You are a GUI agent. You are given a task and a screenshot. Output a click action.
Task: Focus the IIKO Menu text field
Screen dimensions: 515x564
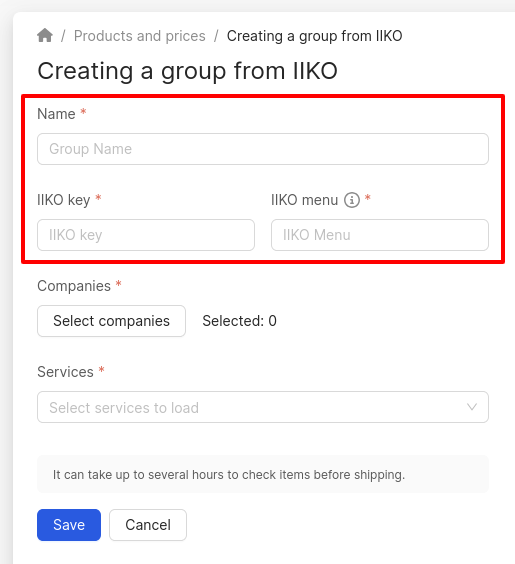[380, 235]
